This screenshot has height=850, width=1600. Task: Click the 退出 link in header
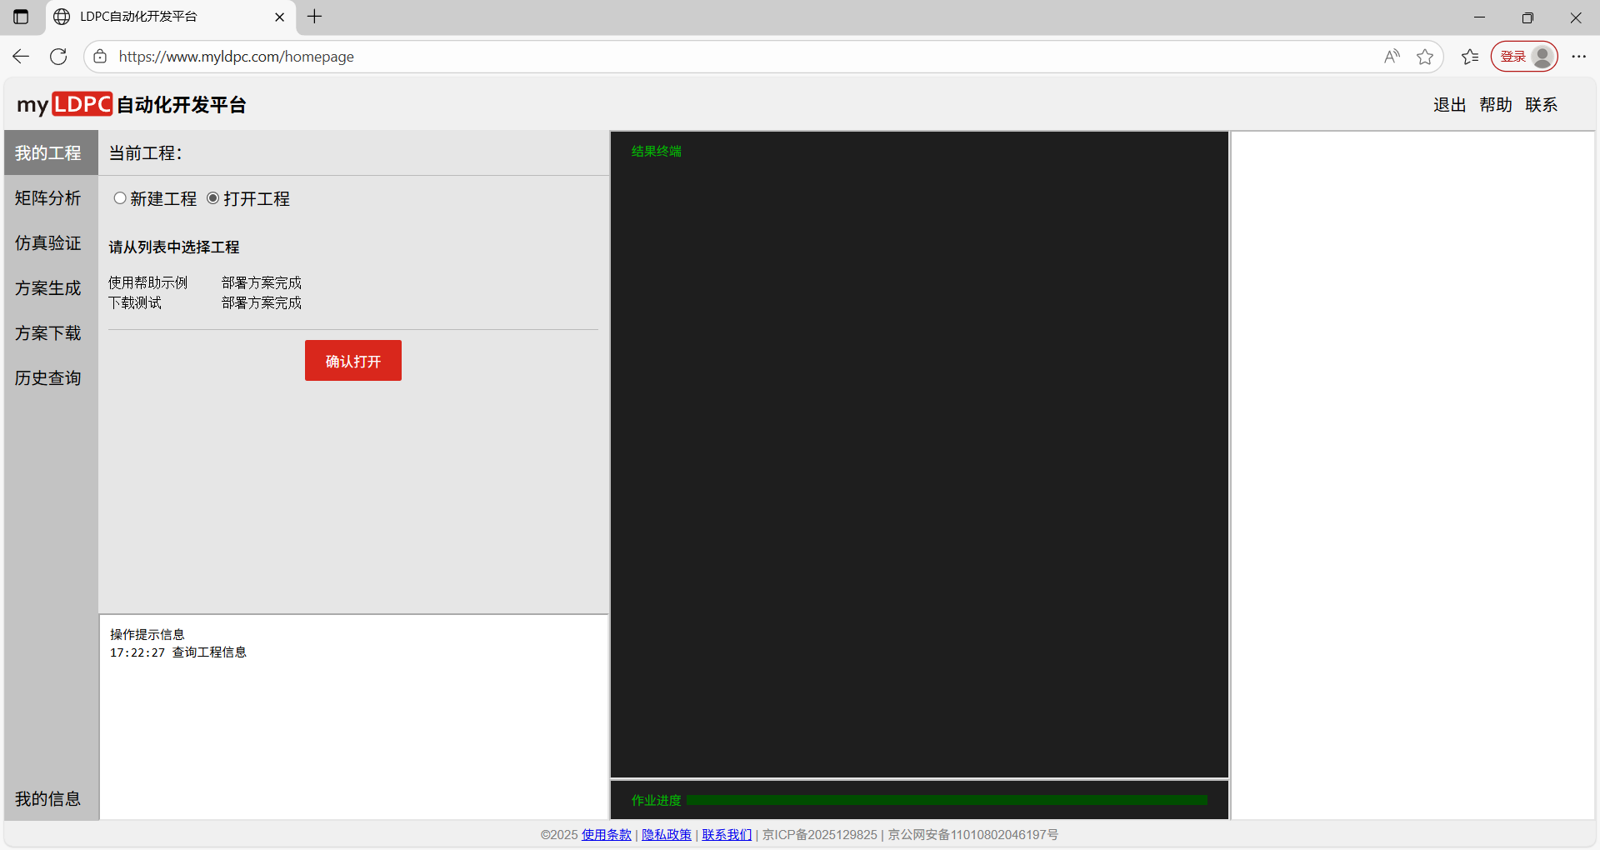1449,105
